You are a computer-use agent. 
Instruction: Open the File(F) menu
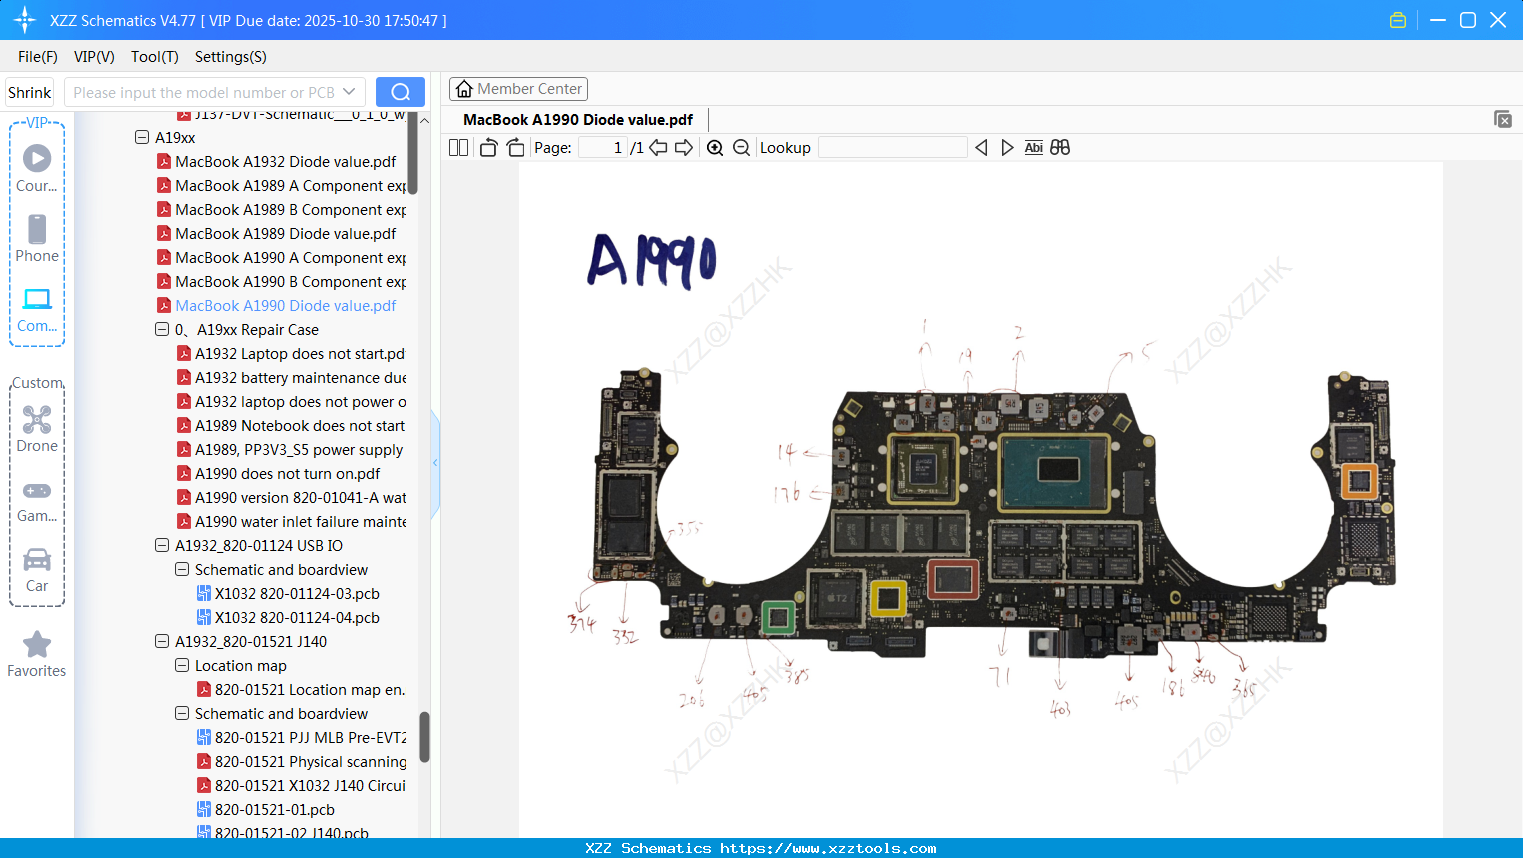(38, 57)
